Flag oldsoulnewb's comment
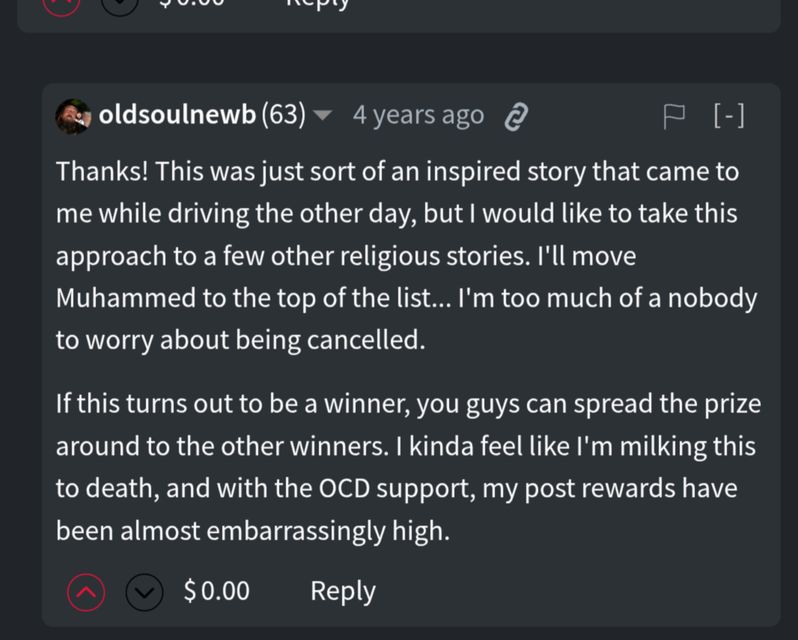 click(x=674, y=116)
